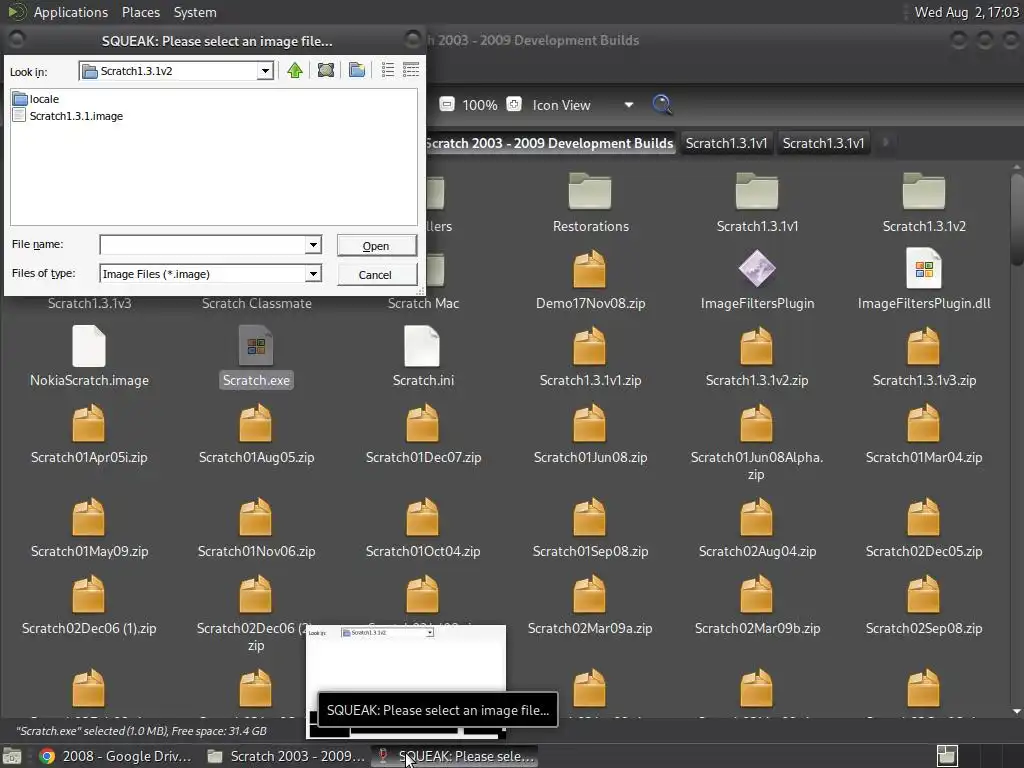Click the Desktop/Home icon in file dialog

click(x=326, y=70)
